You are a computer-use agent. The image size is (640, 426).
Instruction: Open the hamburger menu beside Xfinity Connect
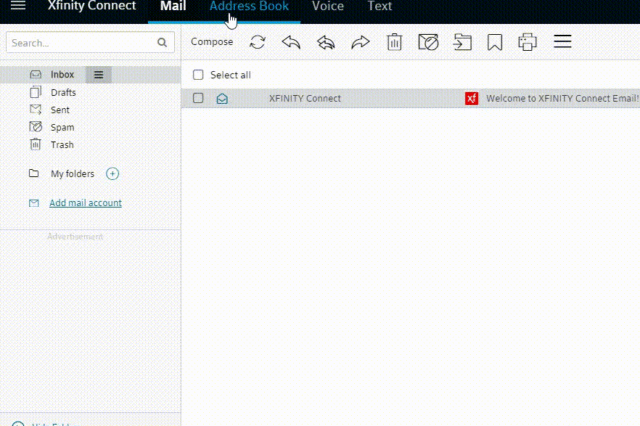click(x=18, y=7)
